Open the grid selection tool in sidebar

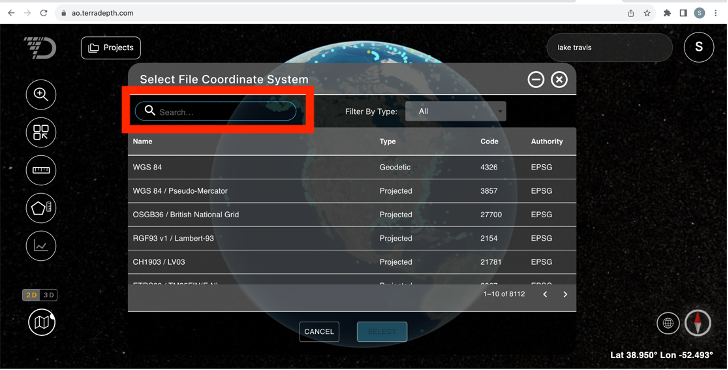pyautogui.click(x=41, y=132)
